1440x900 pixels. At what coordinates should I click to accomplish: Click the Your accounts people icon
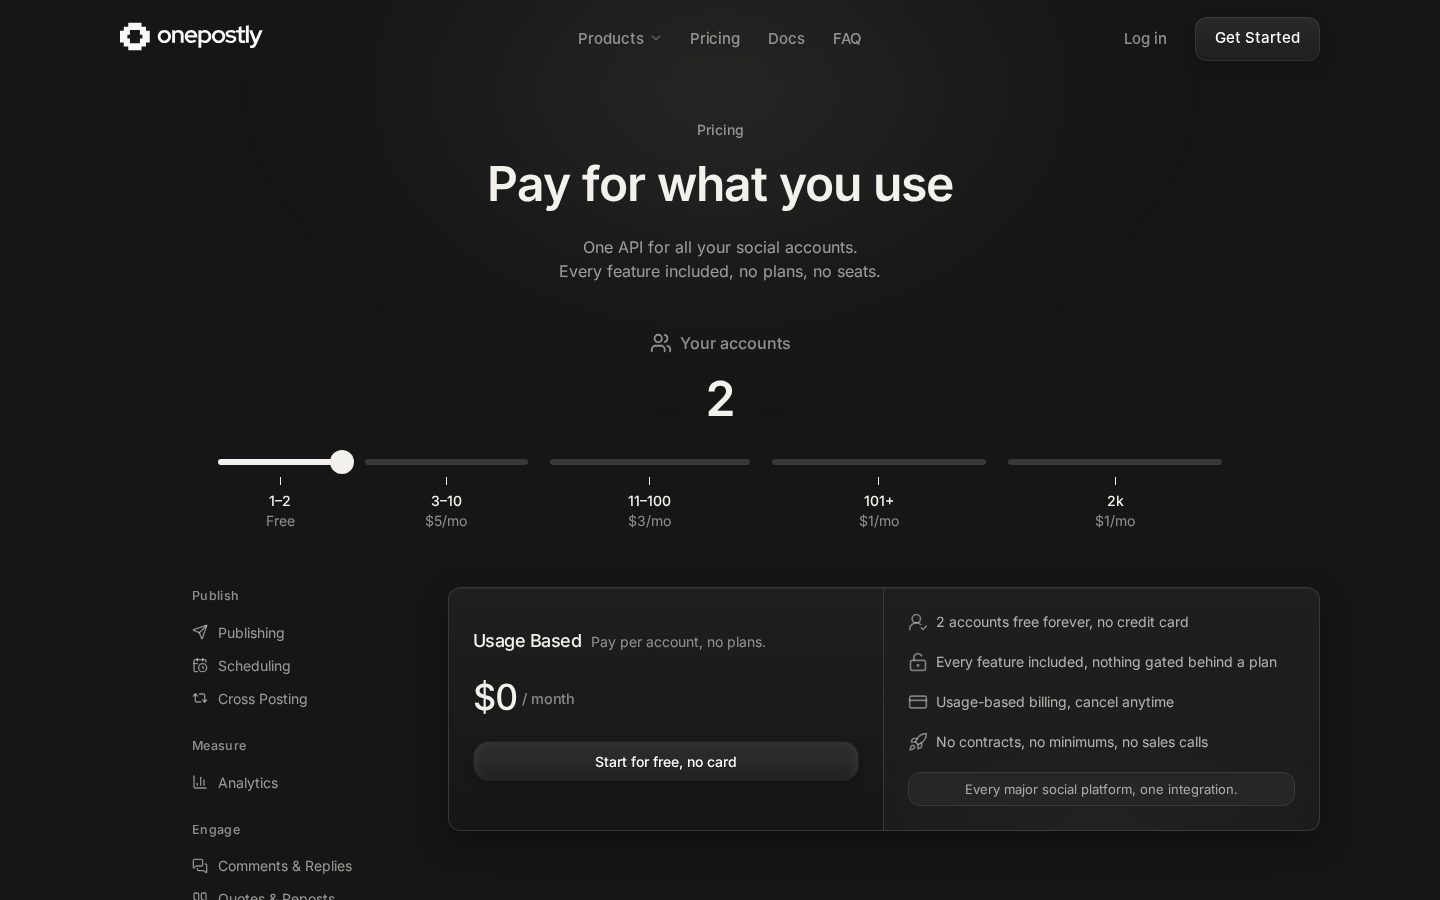coord(661,343)
